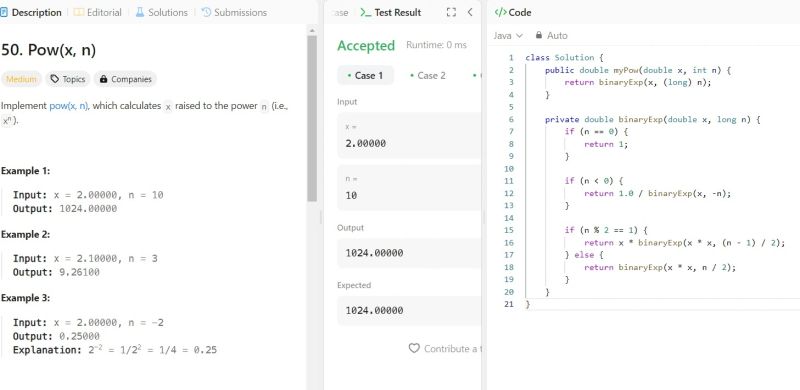This screenshot has width=800, height=390.
Task: Click the x input value 2.00000
Action: (x=366, y=143)
